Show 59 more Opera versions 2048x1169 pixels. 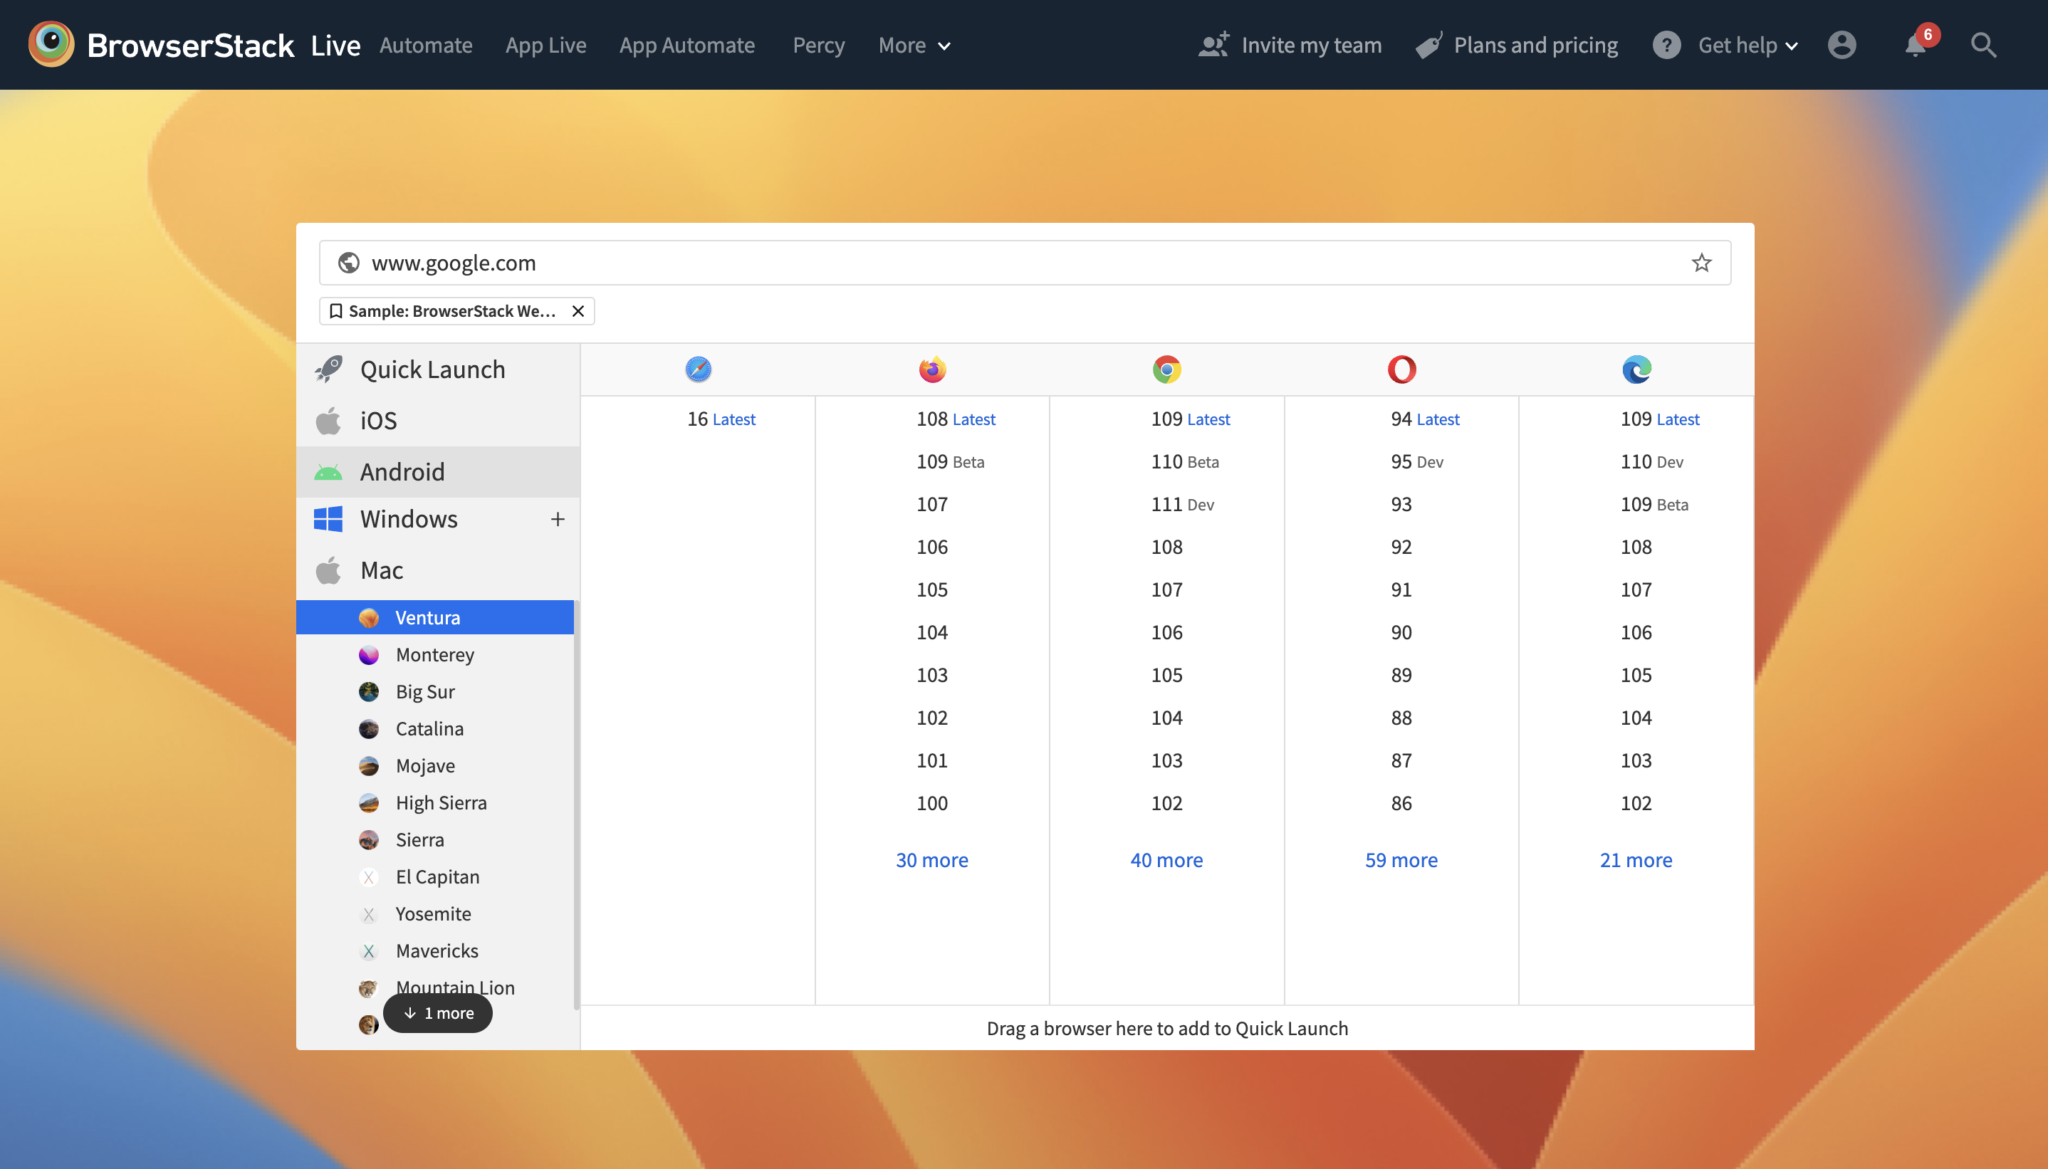coord(1400,859)
